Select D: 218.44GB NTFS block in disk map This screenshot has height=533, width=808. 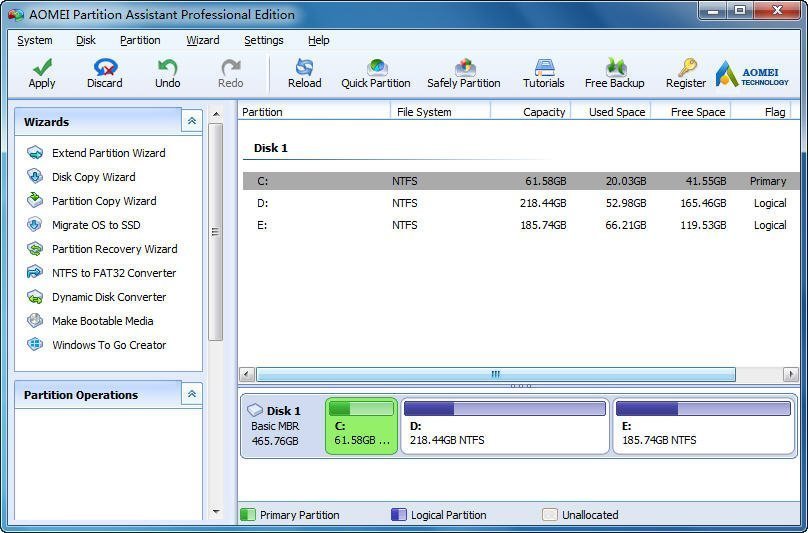click(x=505, y=425)
